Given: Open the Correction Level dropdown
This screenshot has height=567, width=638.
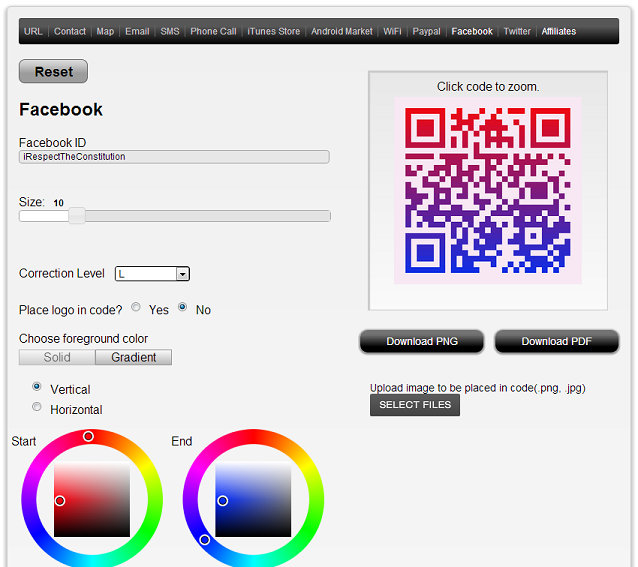Looking at the screenshot, I should [152, 274].
